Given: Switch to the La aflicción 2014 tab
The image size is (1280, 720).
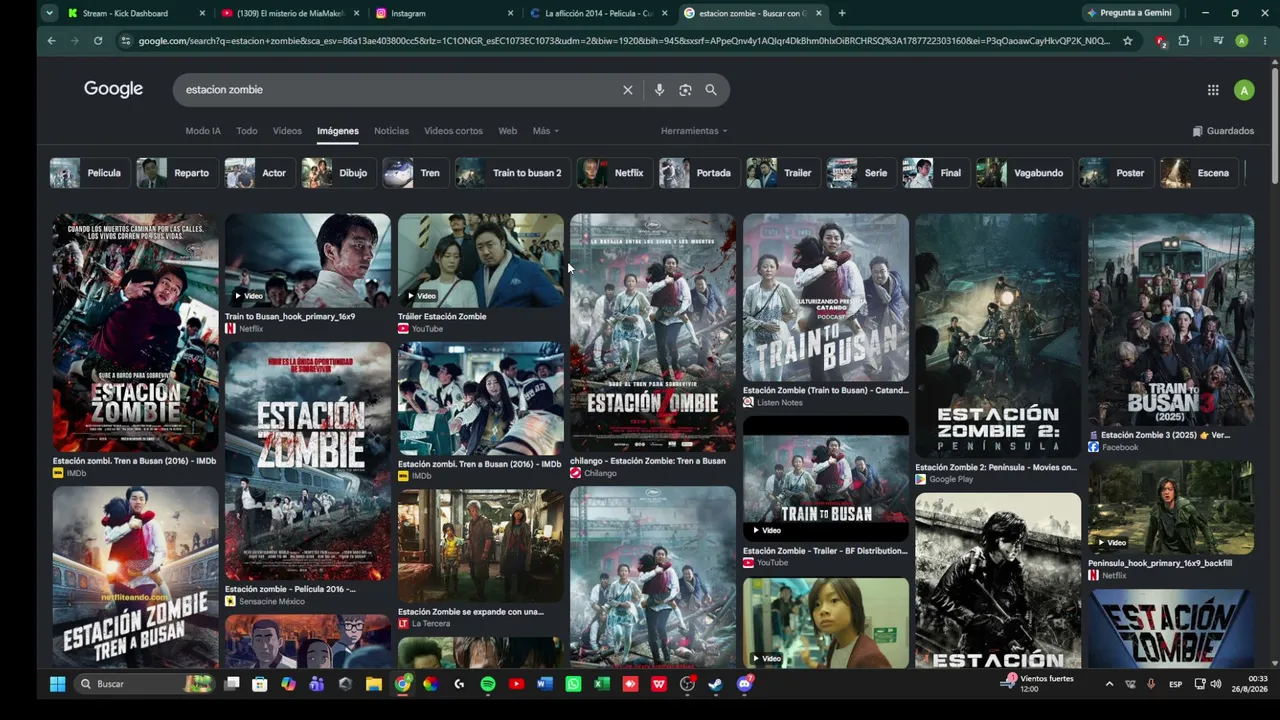Looking at the screenshot, I should click(x=597, y=13).
